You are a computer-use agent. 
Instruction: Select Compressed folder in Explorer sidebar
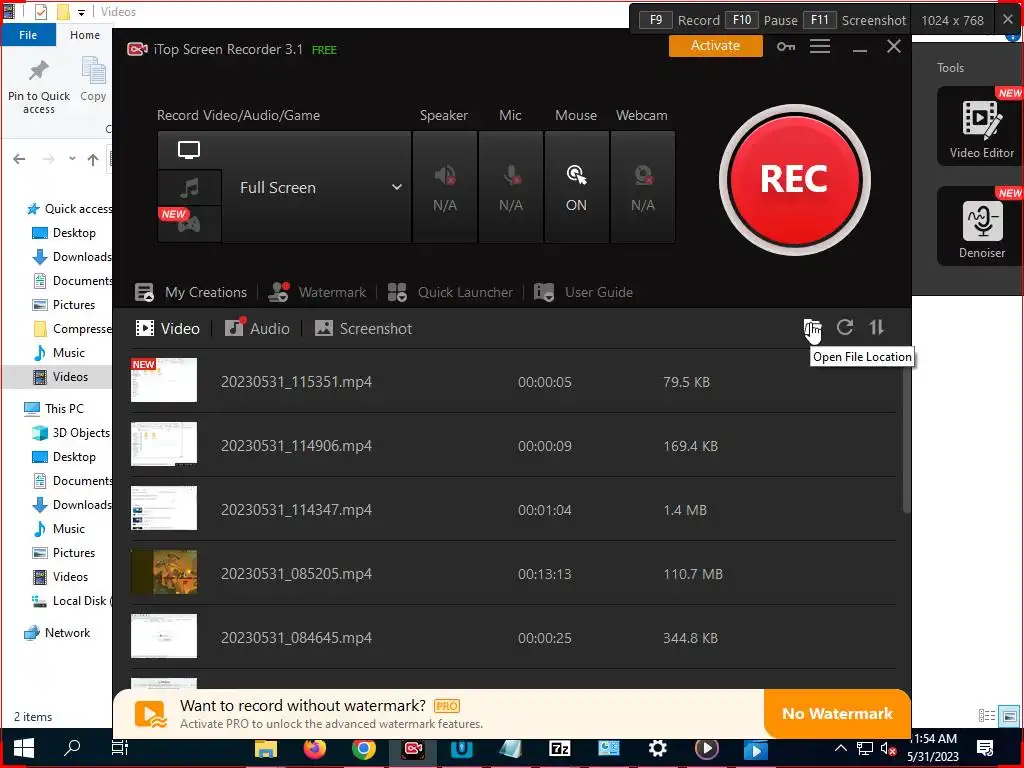[72, 329]
